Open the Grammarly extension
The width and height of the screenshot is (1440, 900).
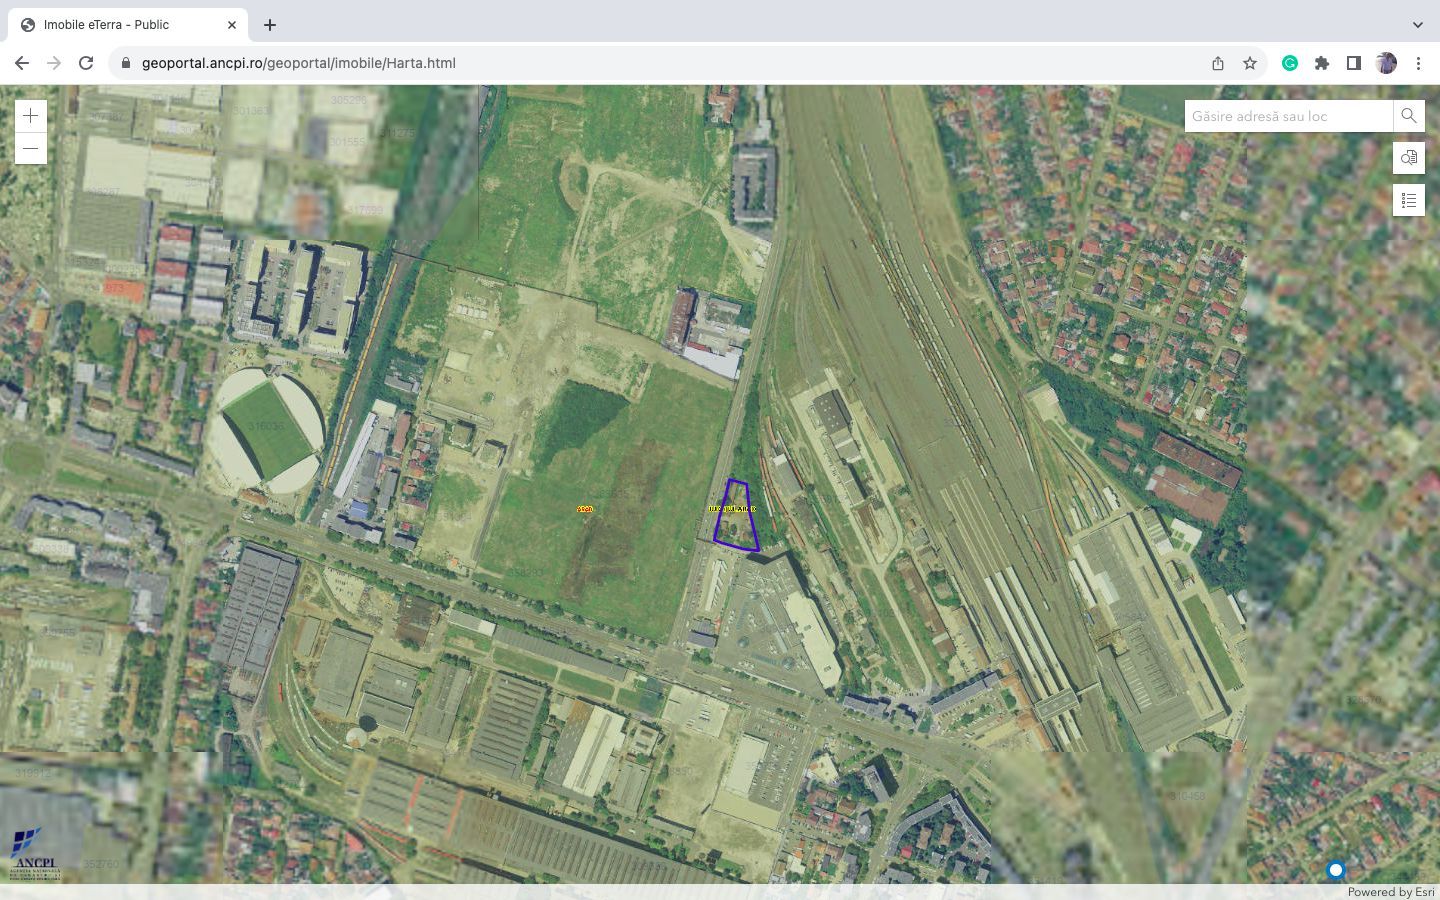[1290, 62]
